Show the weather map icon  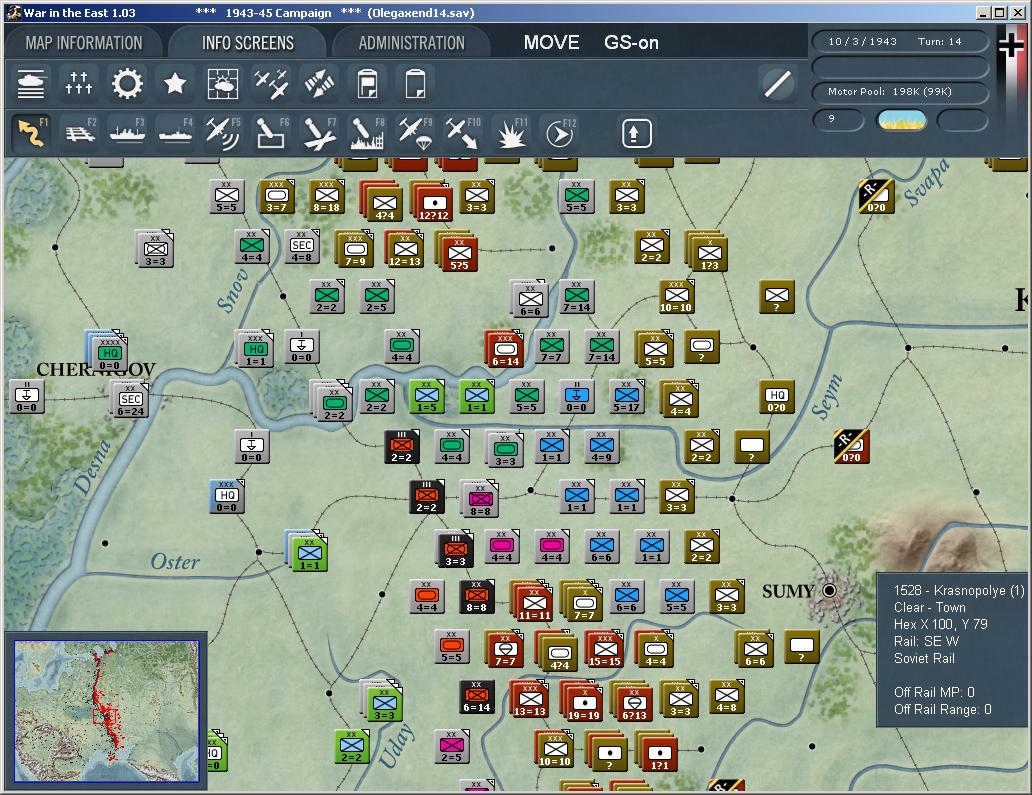tap(223, 84)
